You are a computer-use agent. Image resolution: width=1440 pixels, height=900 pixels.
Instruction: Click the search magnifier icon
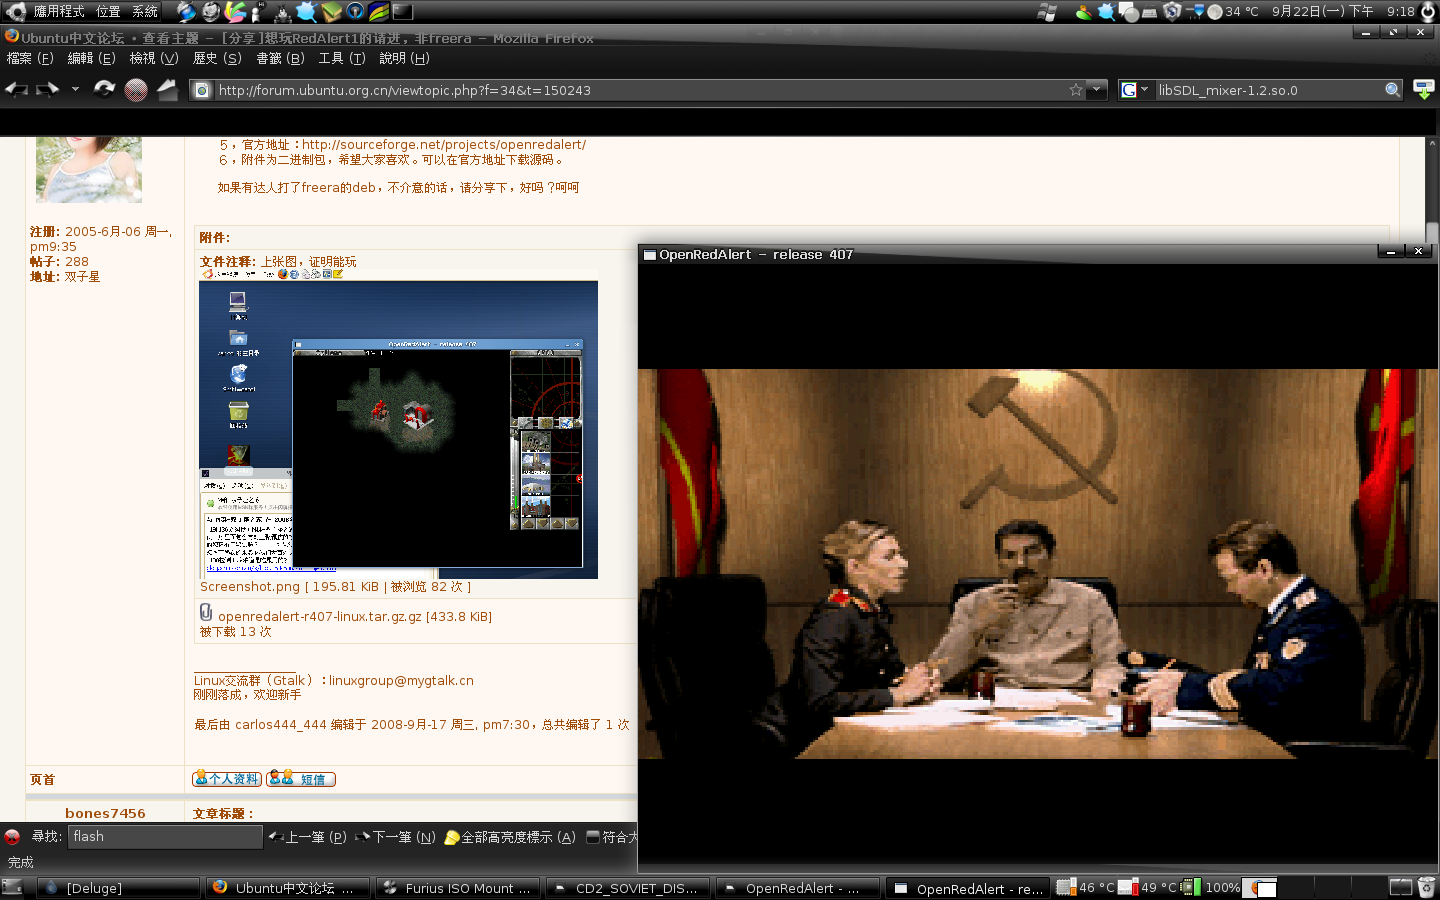(x=1392, y=90)
